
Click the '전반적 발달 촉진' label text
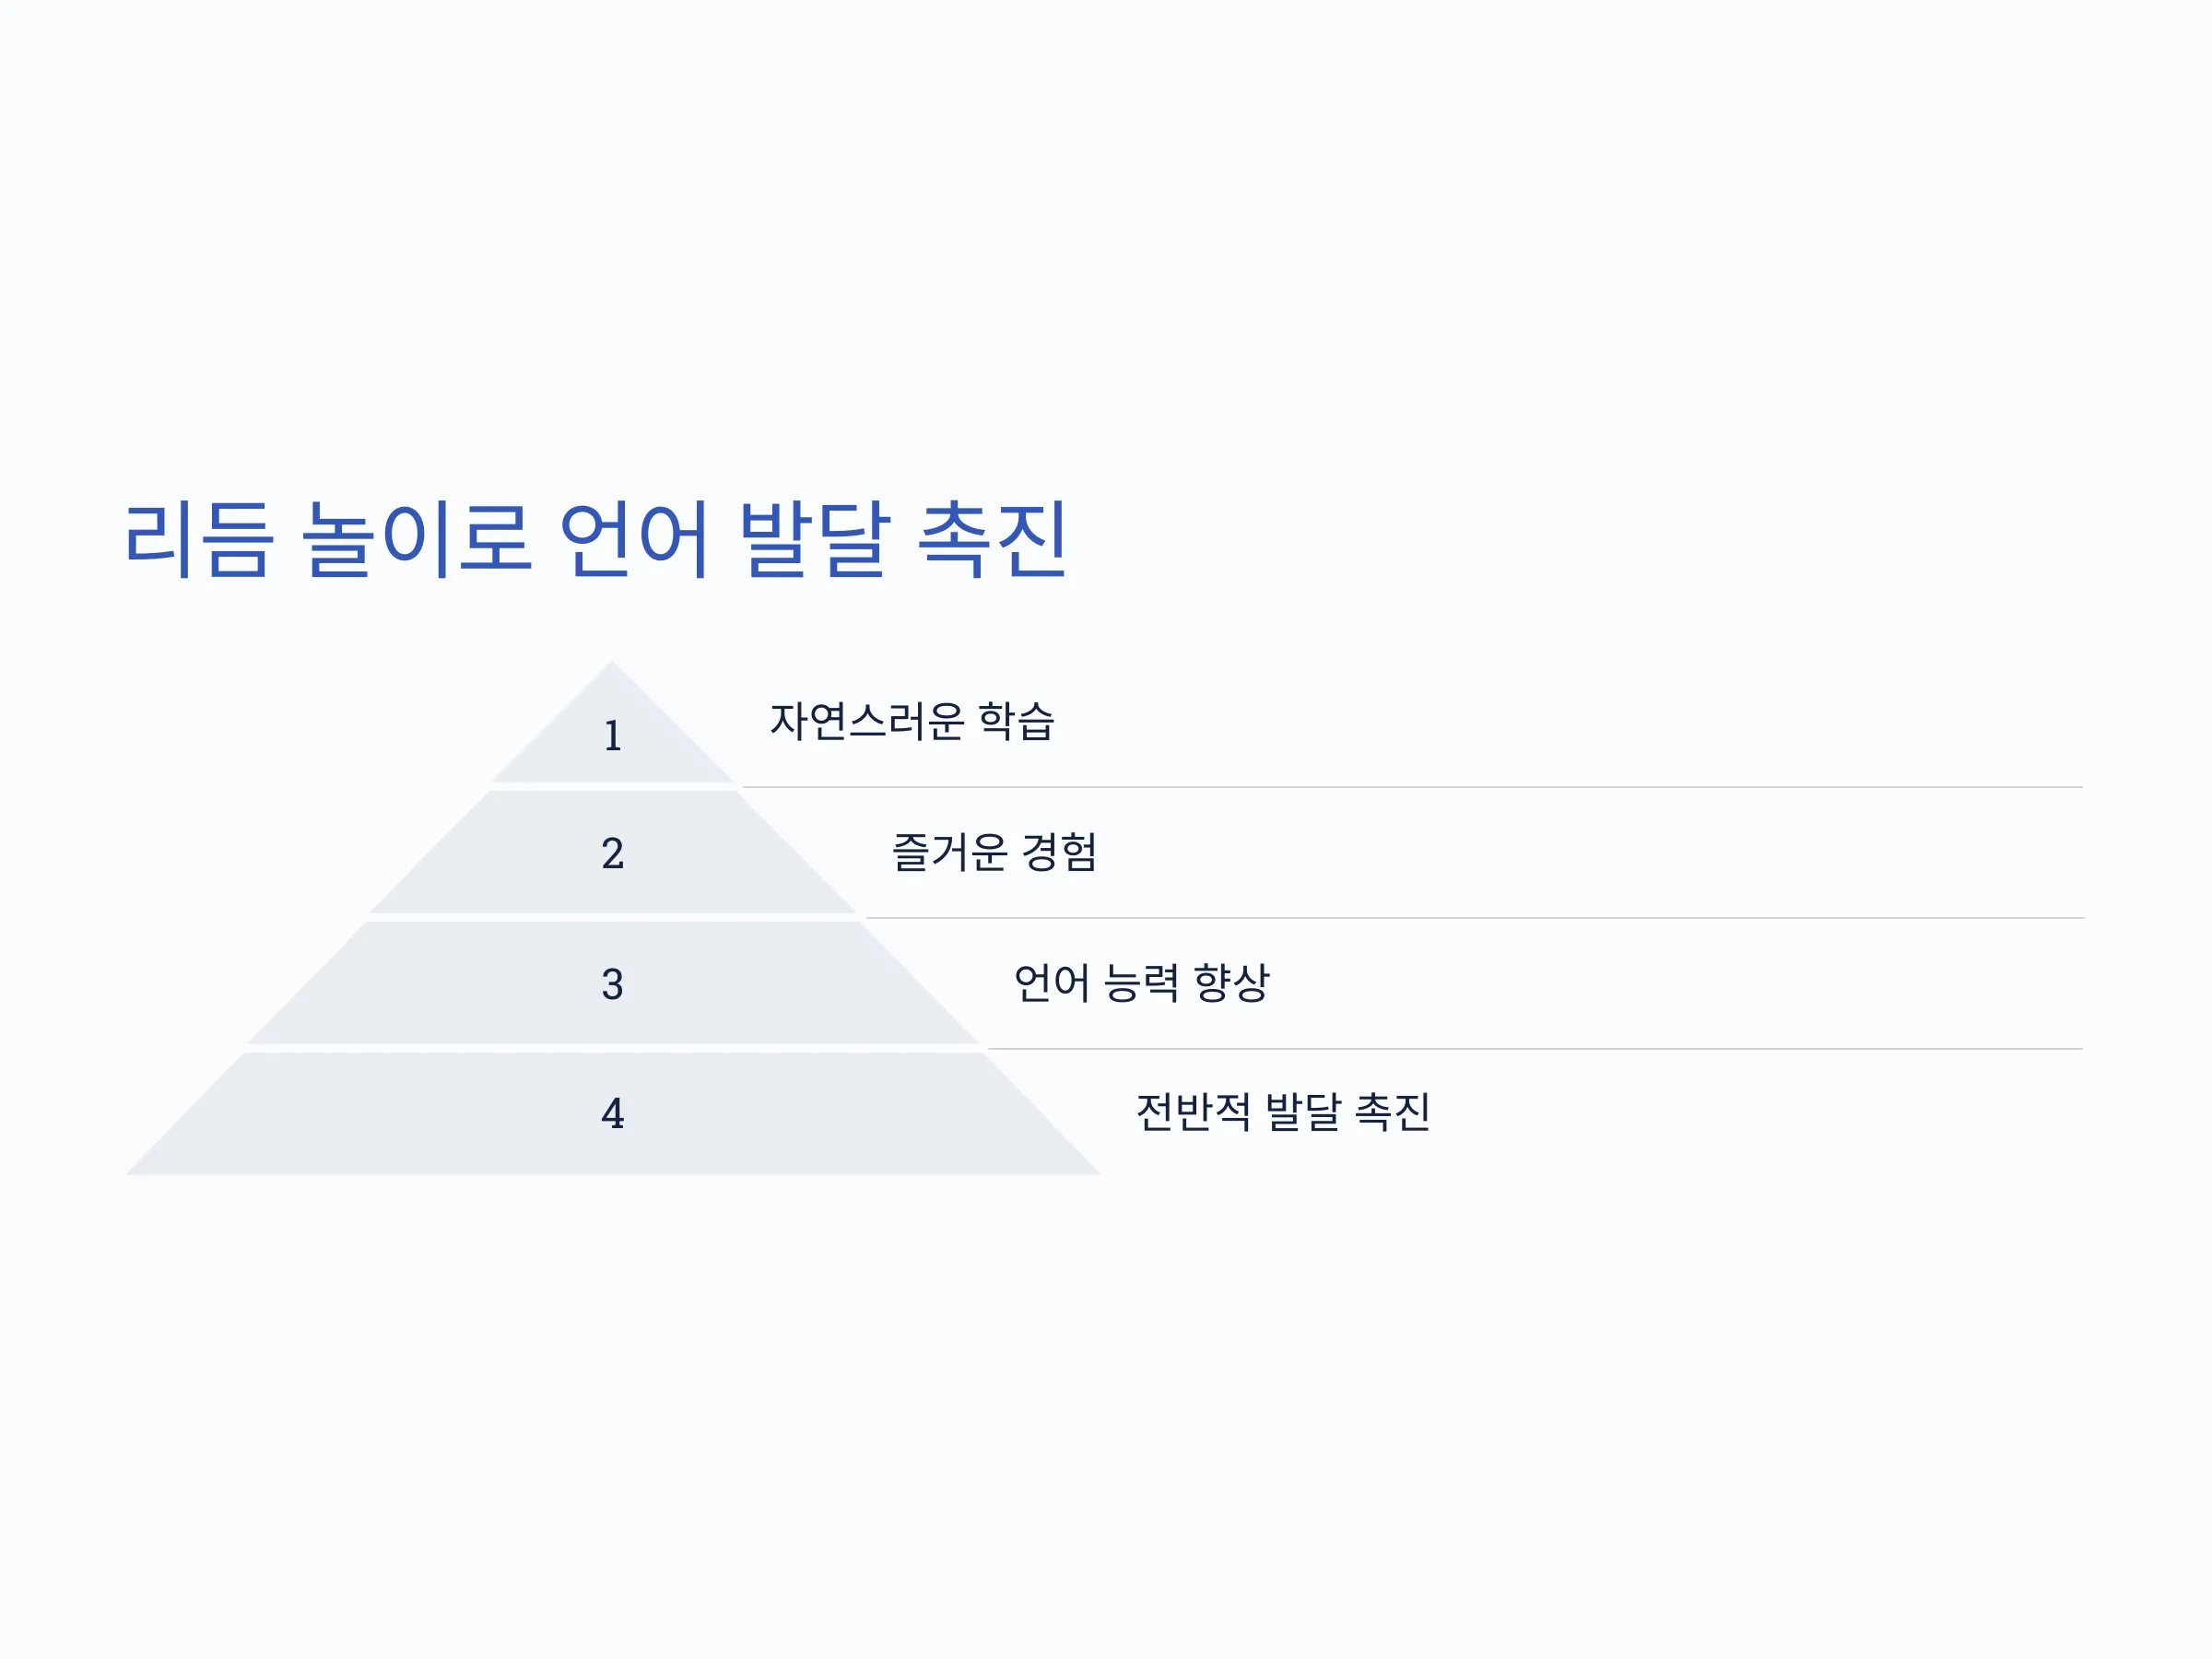tap(1283, 1111)
